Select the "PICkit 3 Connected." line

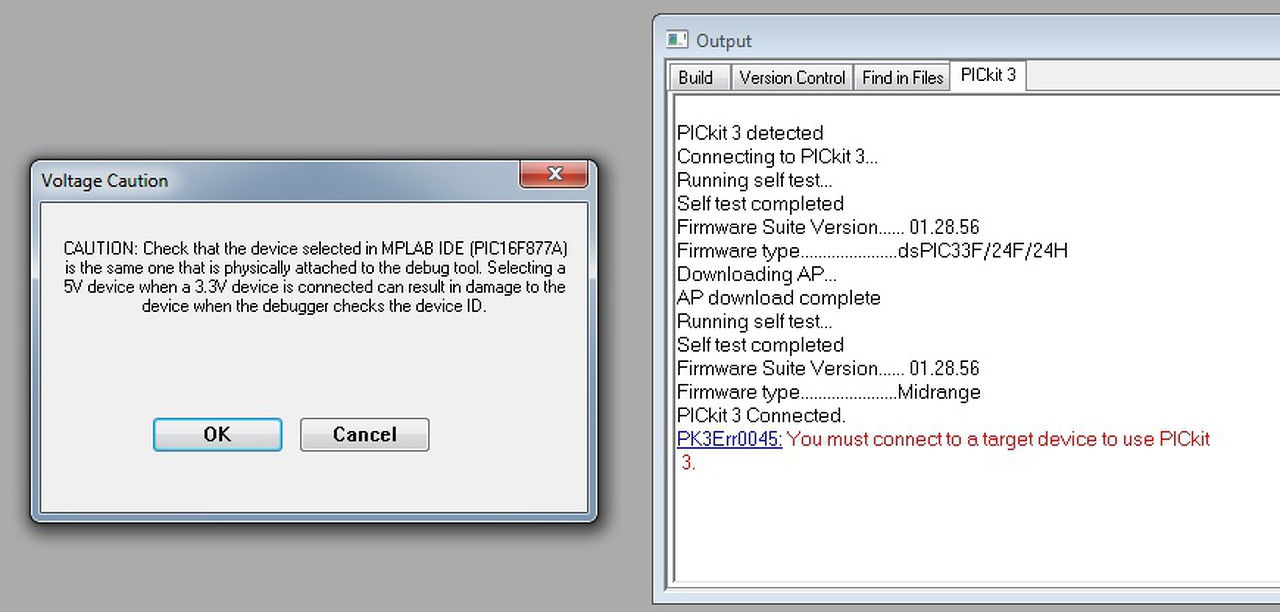[x=761, y=415]
